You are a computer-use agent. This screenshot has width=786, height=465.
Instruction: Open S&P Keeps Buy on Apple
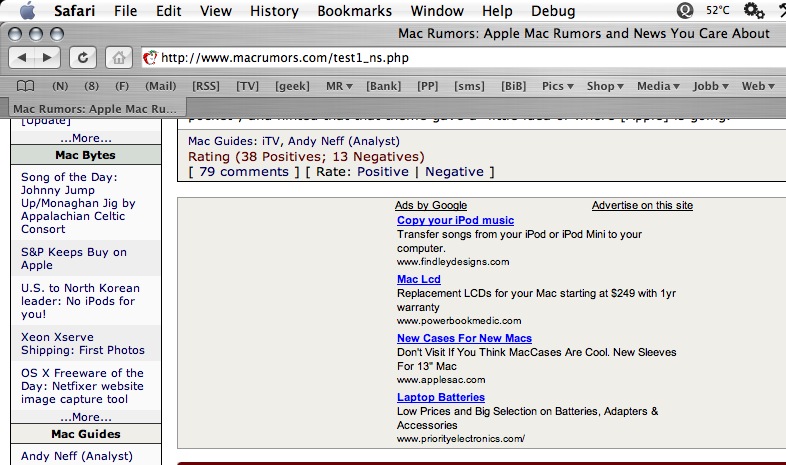click(x=74, y=259)
